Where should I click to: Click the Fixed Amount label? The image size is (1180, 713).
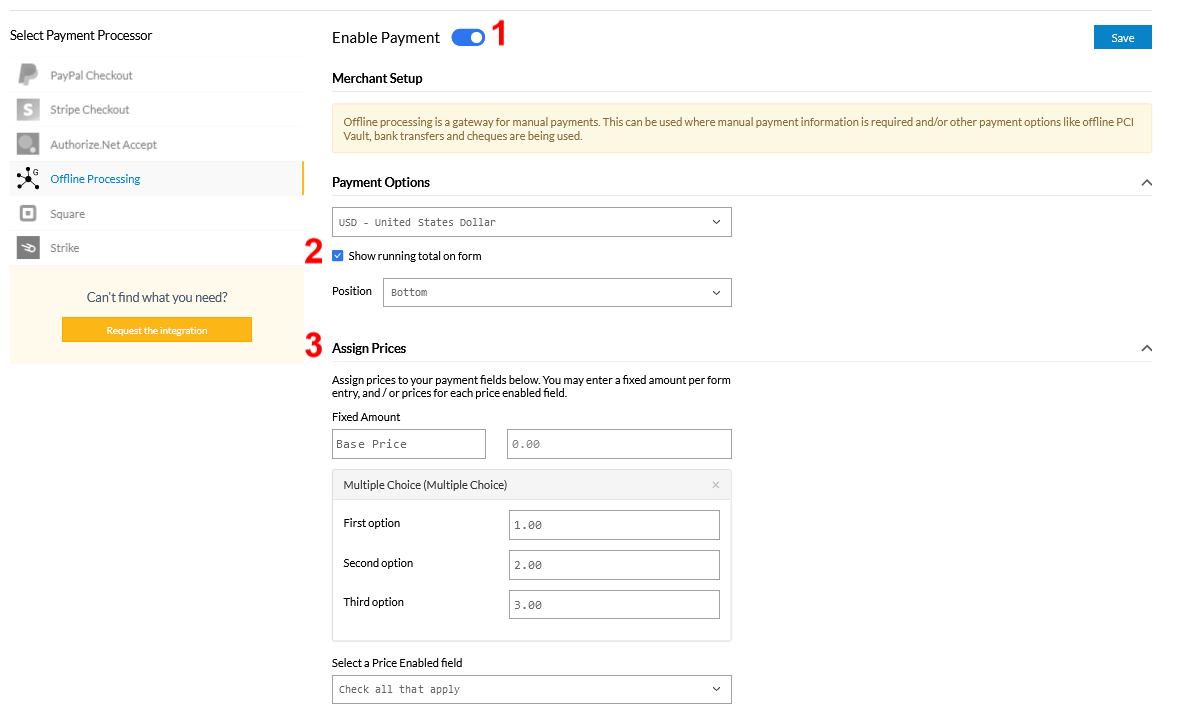366,417
